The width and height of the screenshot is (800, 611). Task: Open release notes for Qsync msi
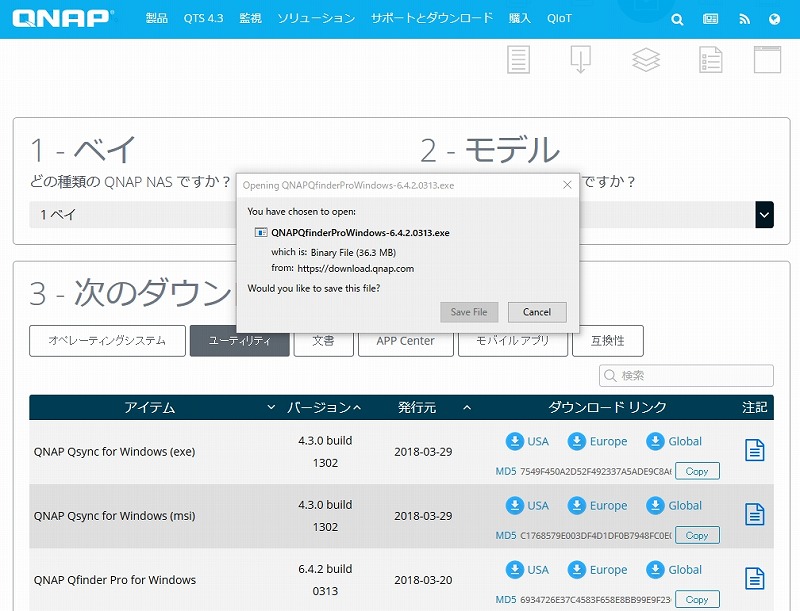pyautogui.click(x=755, y=515)
